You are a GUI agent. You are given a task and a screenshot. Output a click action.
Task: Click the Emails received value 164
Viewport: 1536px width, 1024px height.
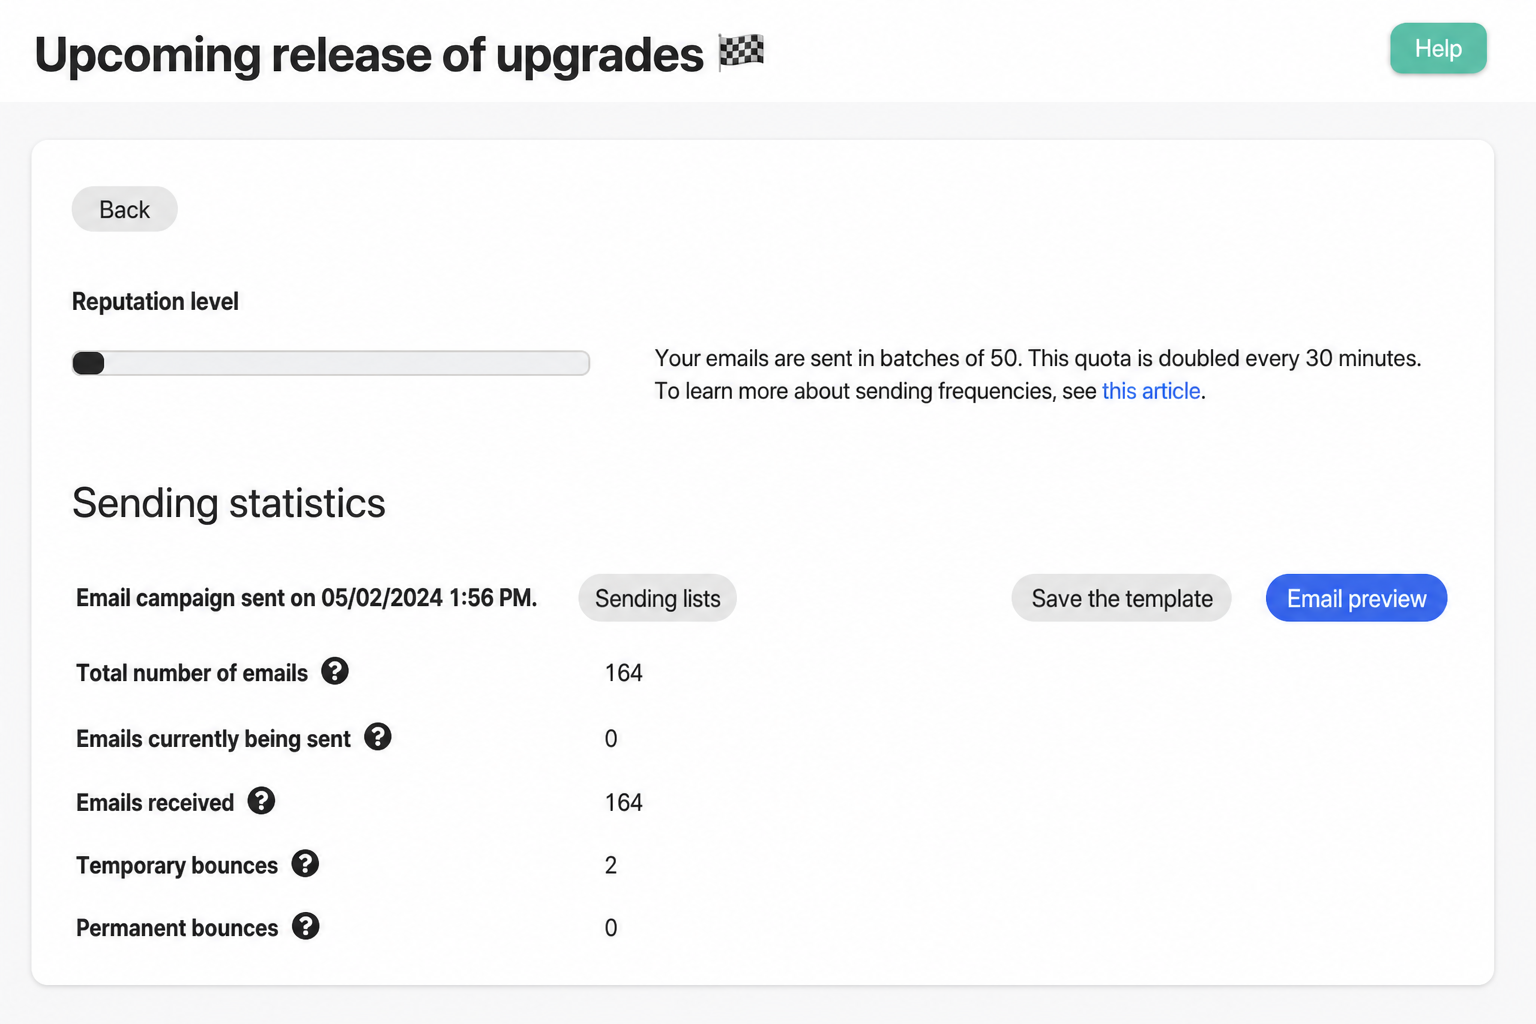(624, 803)
